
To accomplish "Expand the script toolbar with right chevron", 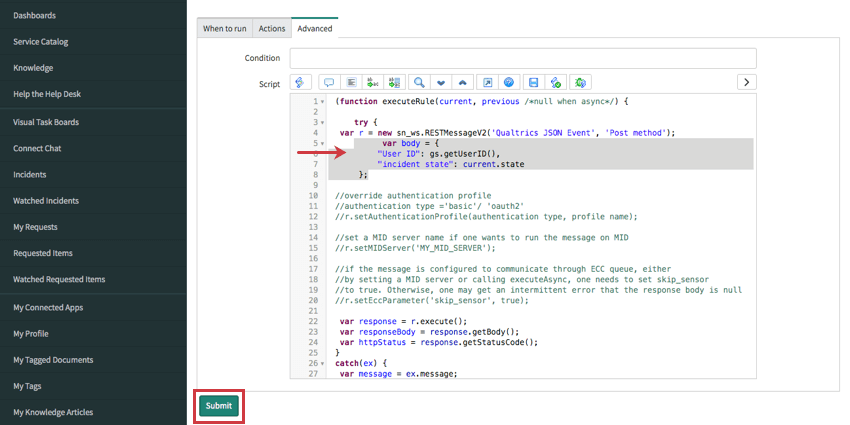I will 746,82.
